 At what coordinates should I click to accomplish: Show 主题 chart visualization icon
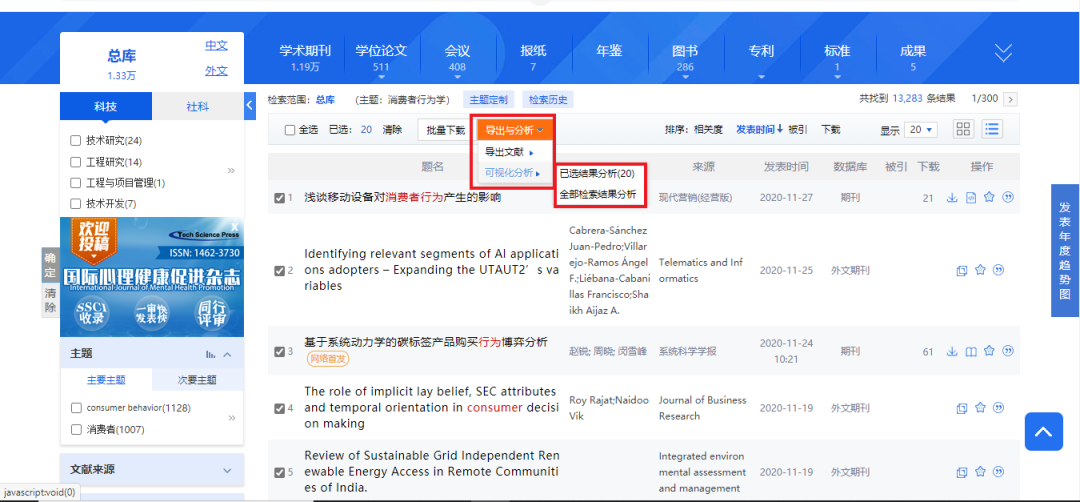click(210, 354)
